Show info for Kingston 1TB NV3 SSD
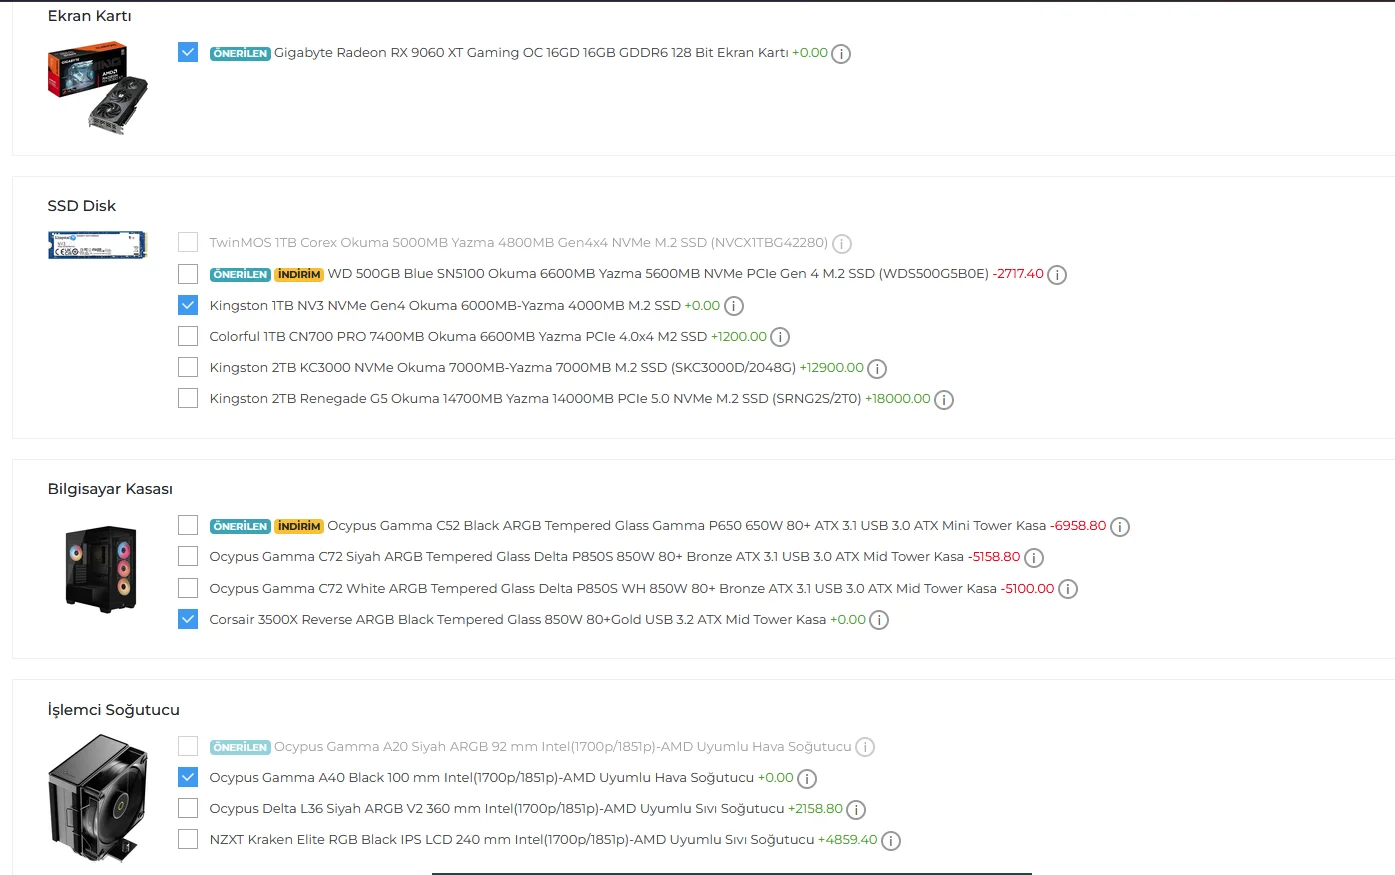The width and height of the screenshot is (1395, 875). tap(734, 306)
